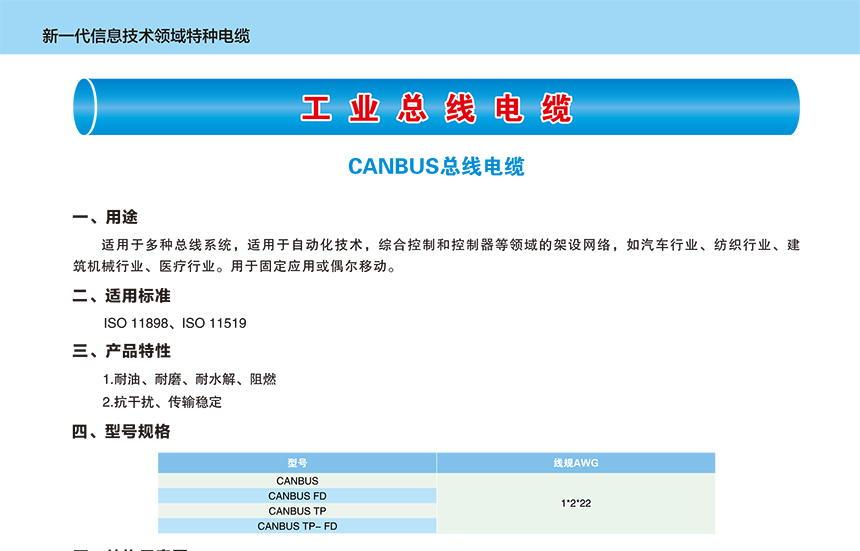The width and height of the screenshot is (860, 551).
Task: Select the CANBUS TP table row
Action: 297,511
